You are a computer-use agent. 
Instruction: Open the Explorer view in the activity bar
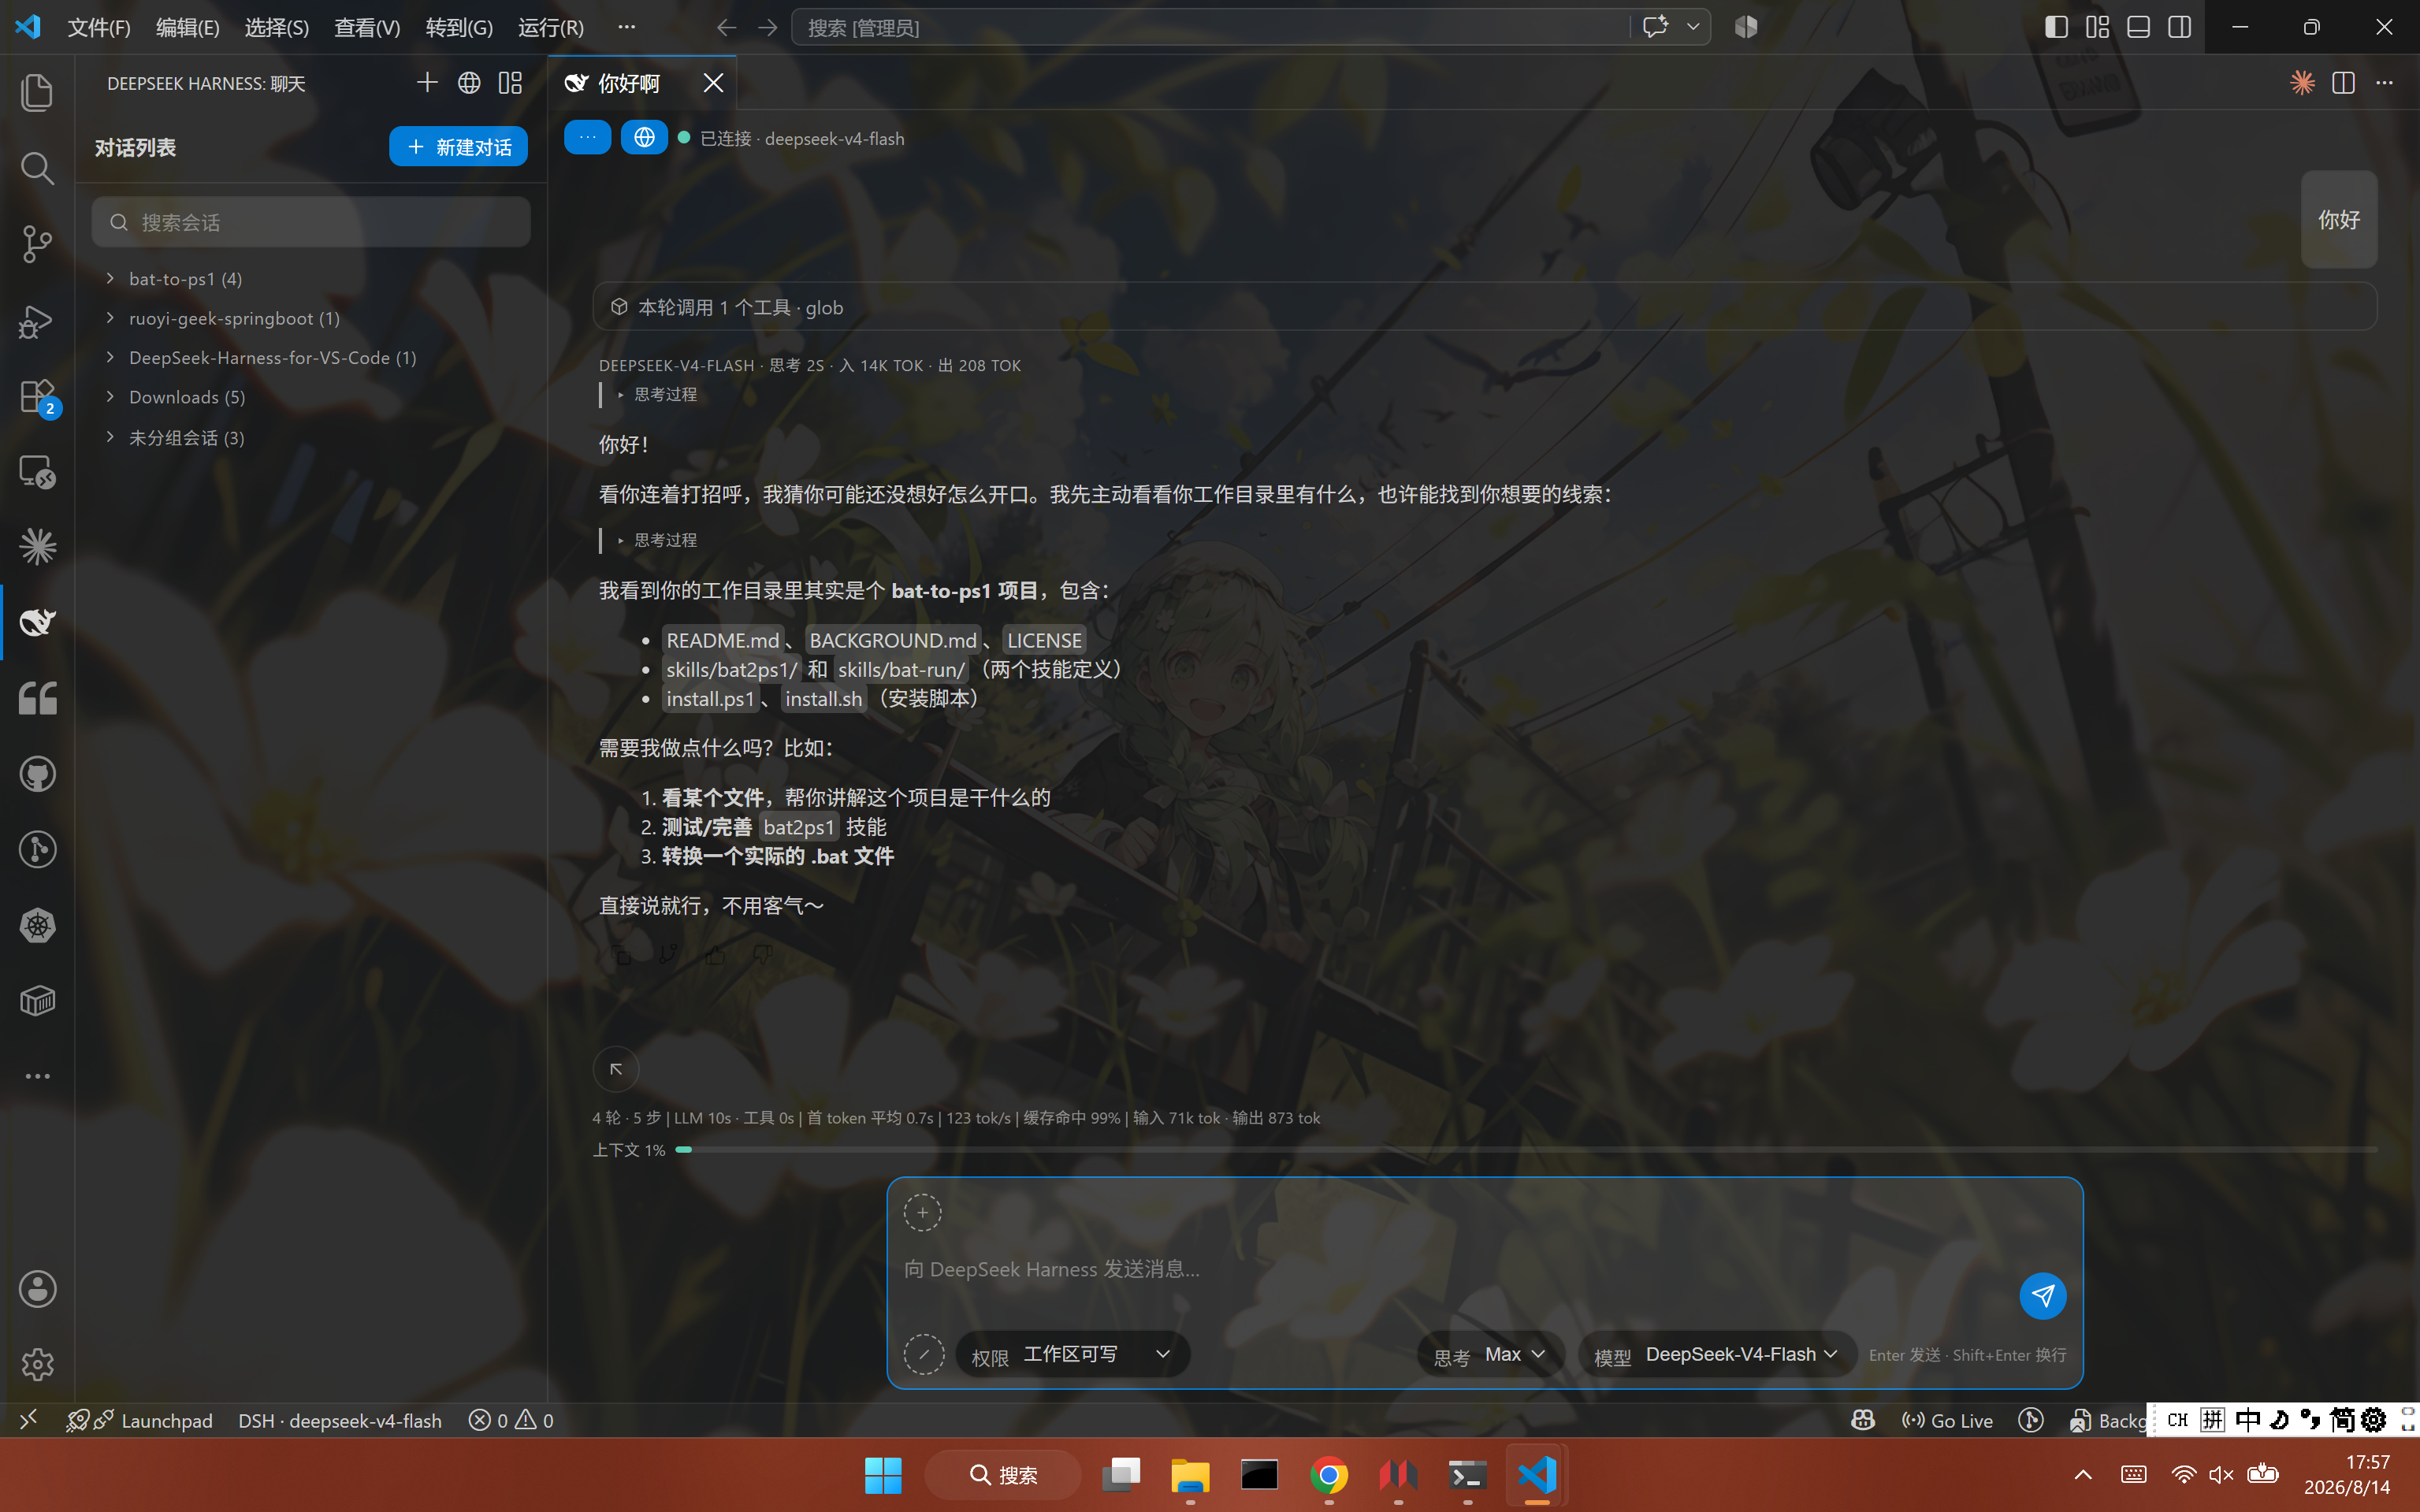click(x=37, y=92)
